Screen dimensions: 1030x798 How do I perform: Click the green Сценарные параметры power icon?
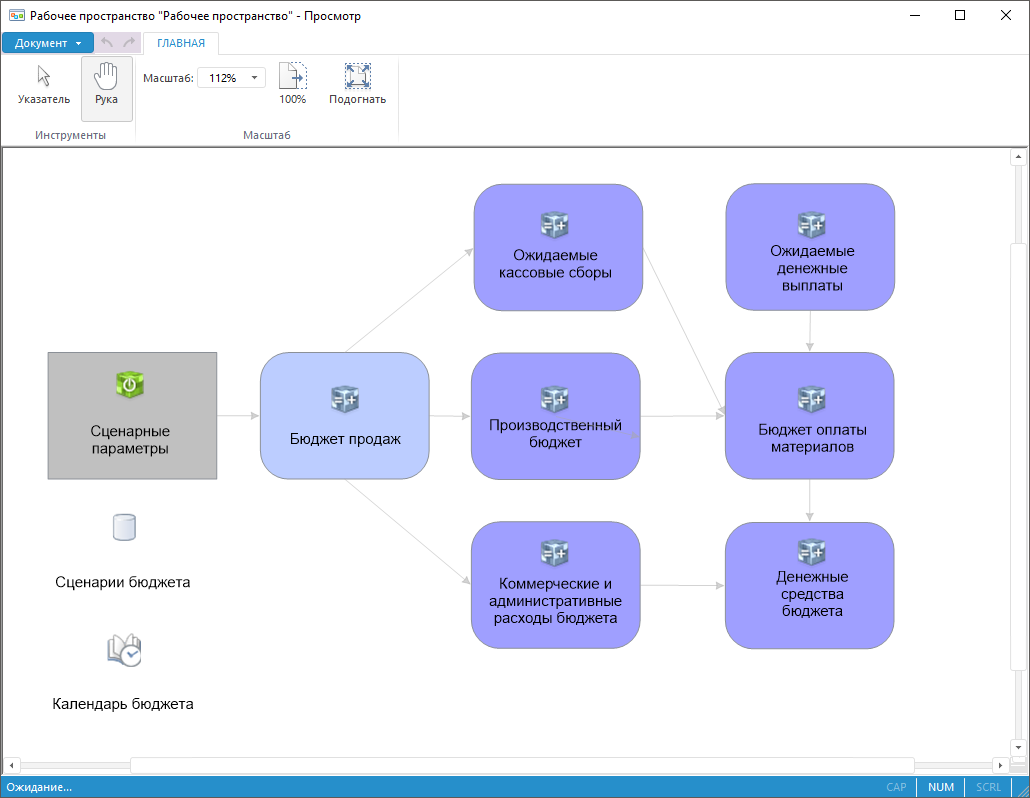129,384
